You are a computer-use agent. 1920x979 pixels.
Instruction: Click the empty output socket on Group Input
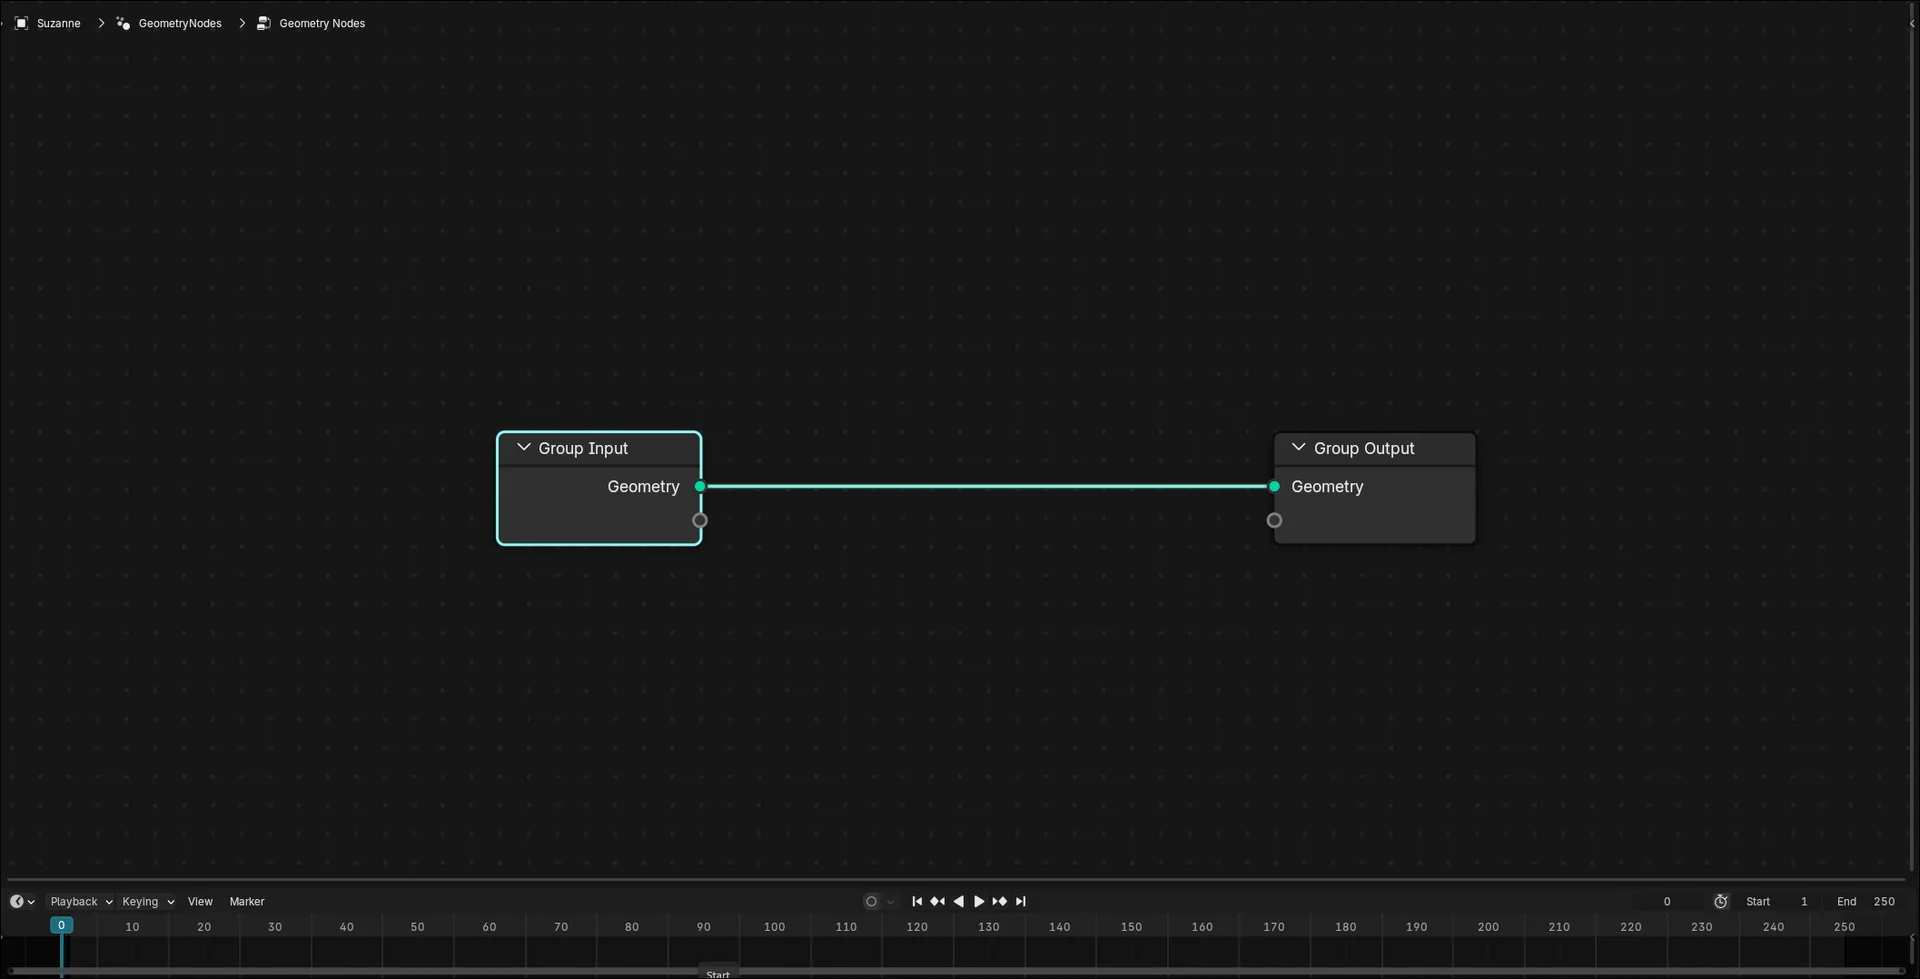click(700, 520)
